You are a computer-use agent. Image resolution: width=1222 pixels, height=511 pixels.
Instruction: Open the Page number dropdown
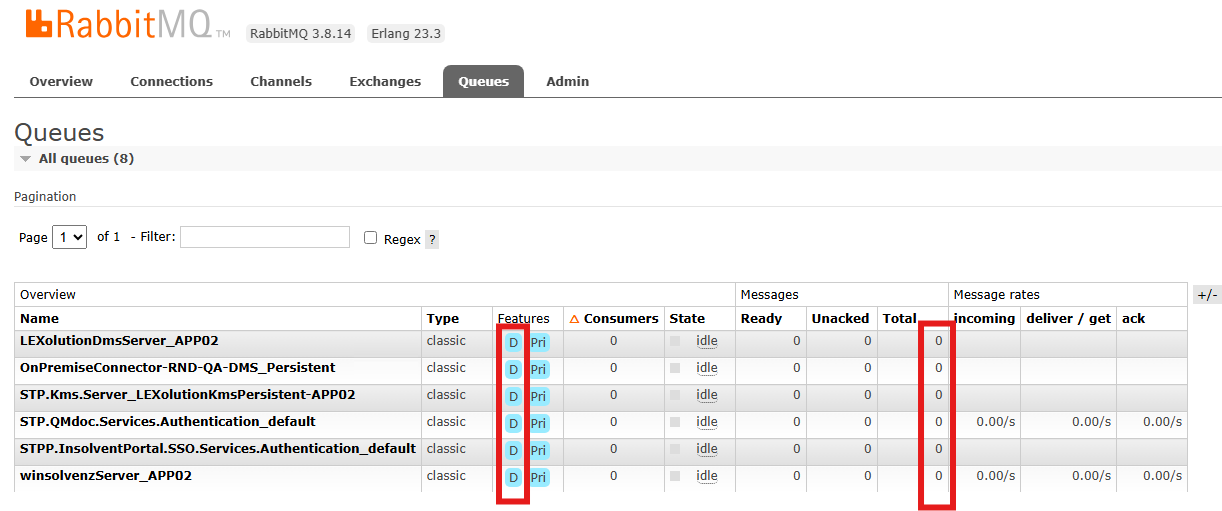(69, 237)
